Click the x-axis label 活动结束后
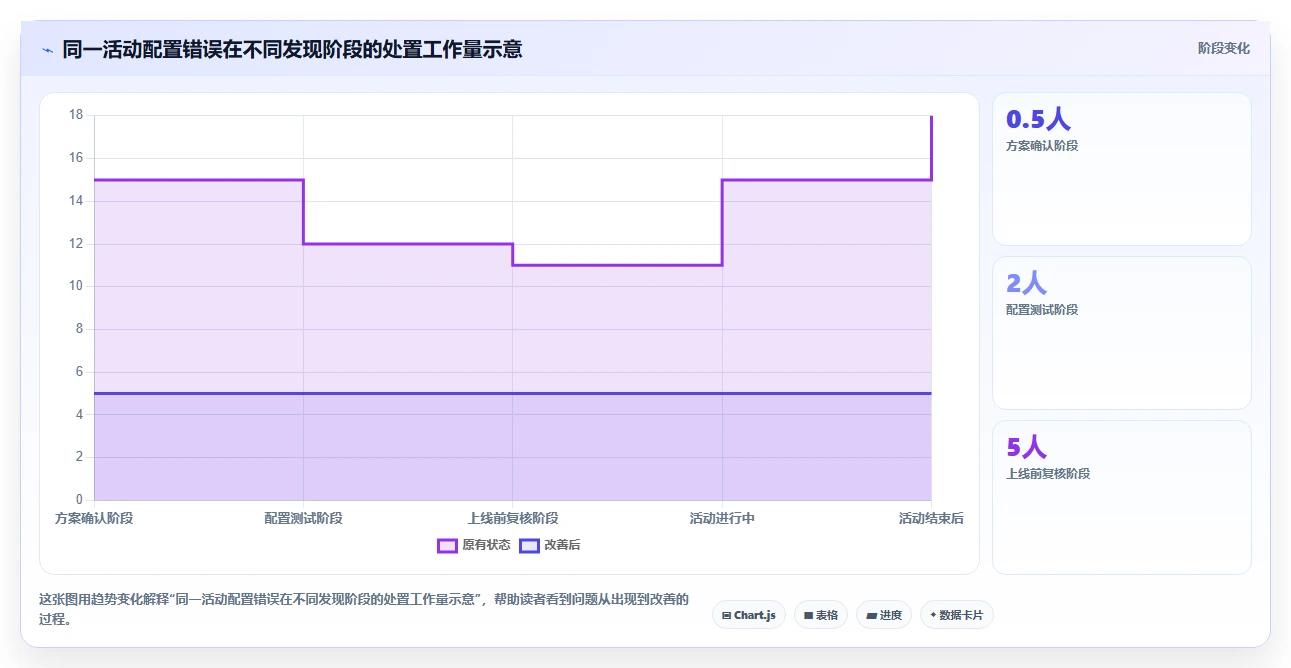The image size is (1291, 668). tap(931, 518)
